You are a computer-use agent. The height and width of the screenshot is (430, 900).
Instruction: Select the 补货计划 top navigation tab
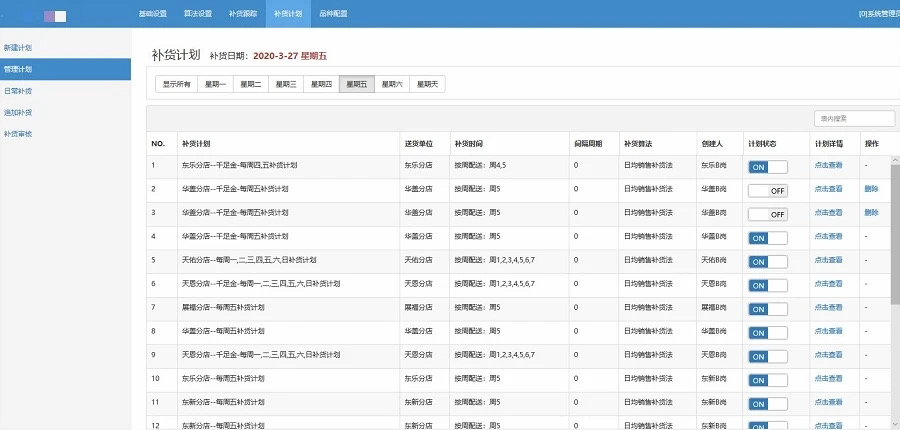tap(288, 14)
